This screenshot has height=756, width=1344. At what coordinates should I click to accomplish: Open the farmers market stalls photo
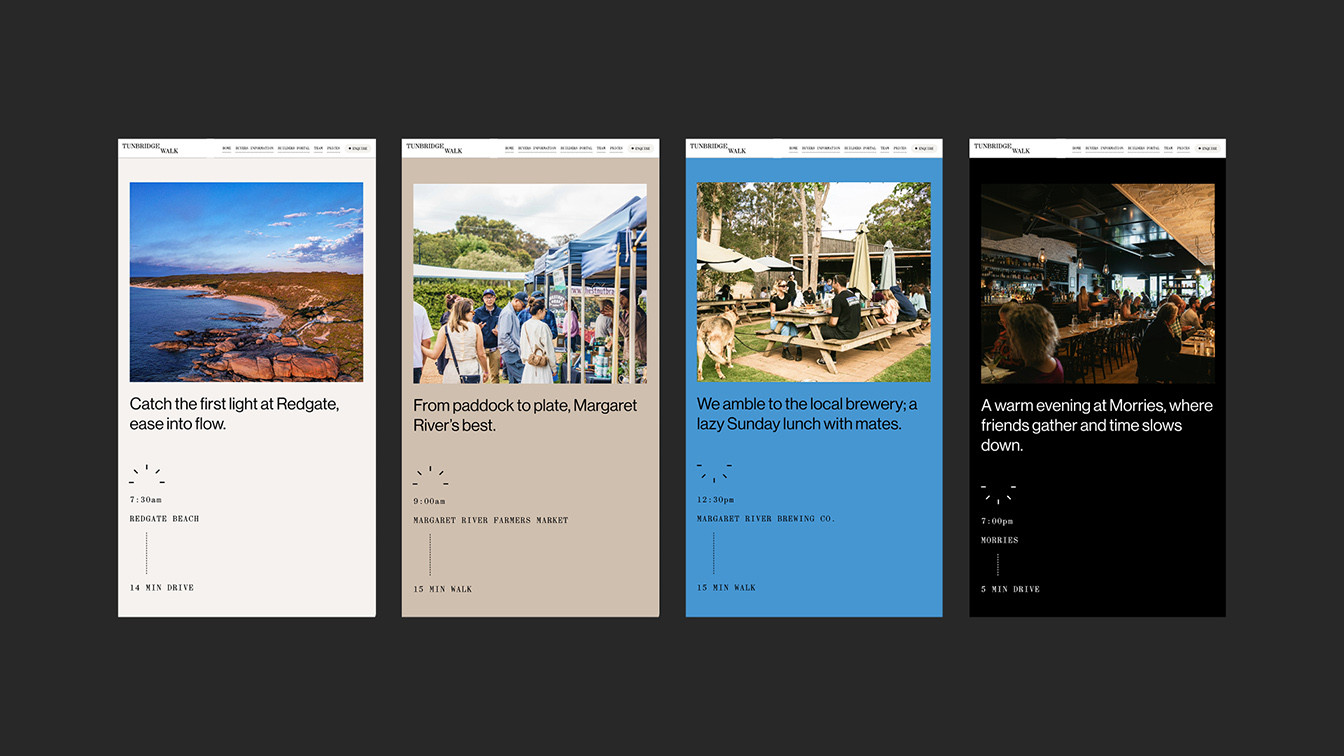point(530,283)
